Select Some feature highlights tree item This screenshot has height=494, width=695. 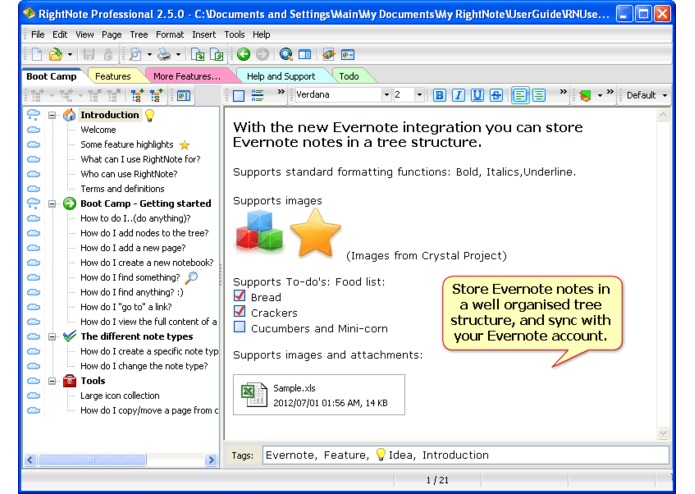click(127, 144)
